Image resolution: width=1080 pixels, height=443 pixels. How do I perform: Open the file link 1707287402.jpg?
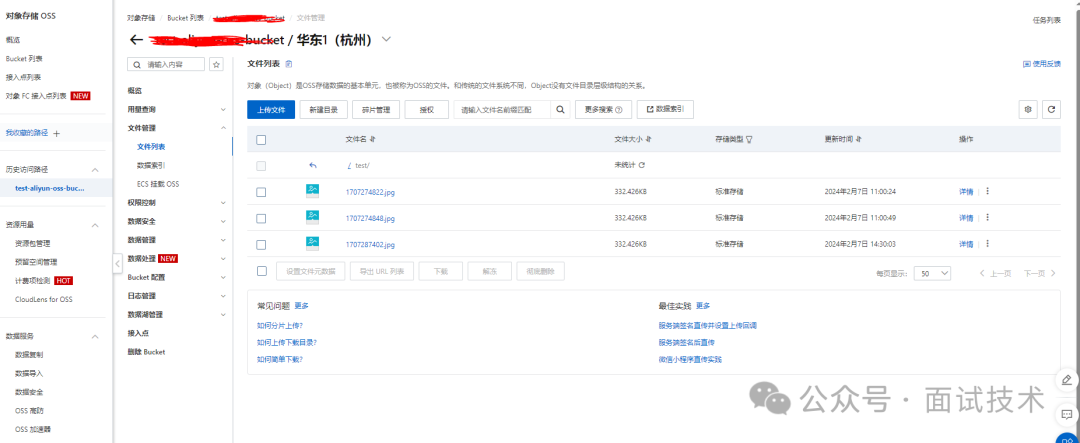click(370, 245)
